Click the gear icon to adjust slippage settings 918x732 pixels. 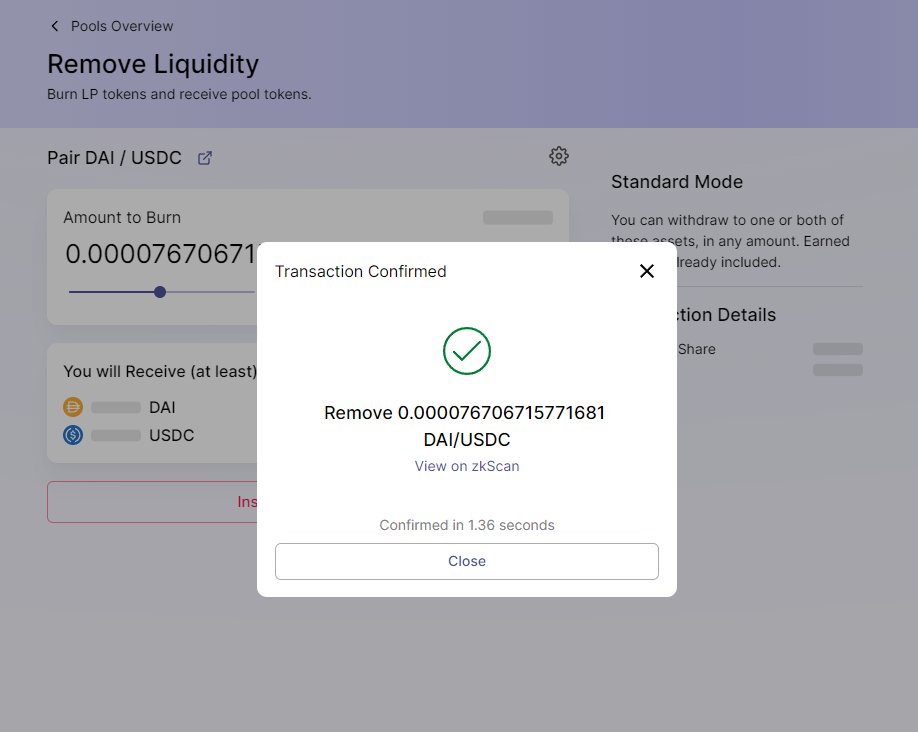559,156
